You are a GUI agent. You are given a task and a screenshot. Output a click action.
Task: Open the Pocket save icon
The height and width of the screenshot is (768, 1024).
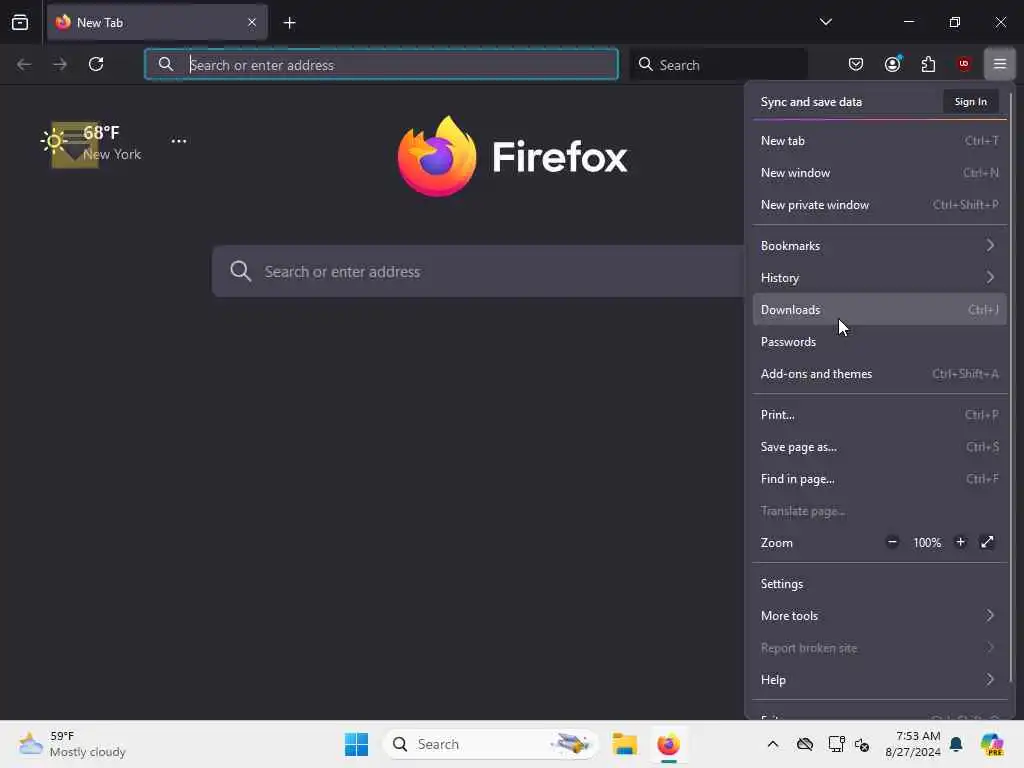pos(856,64)
